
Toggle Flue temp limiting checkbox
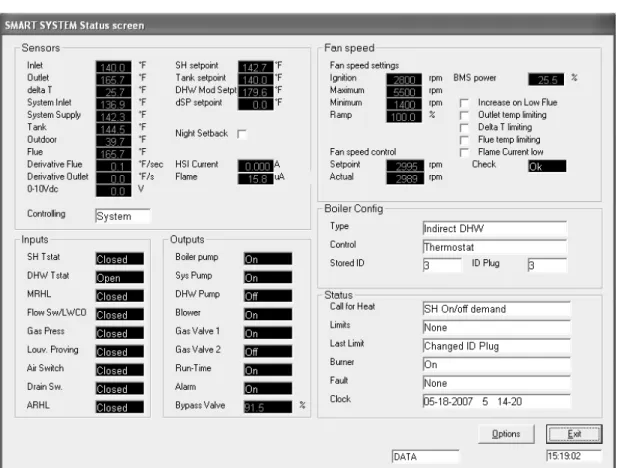464,140
